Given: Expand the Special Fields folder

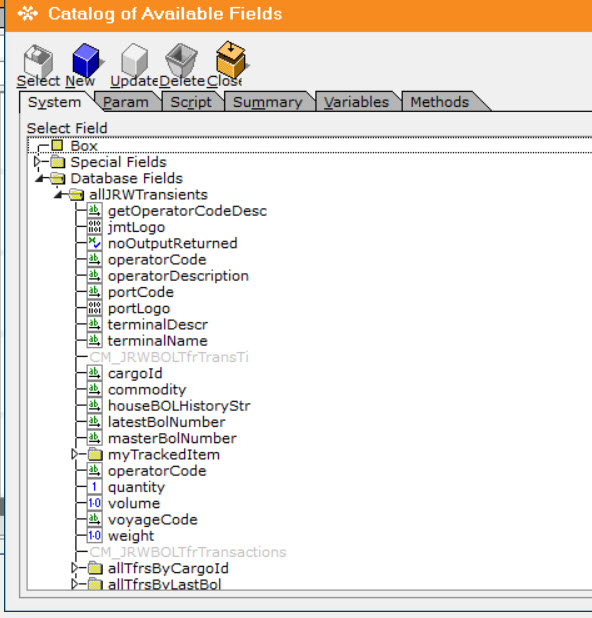Looking at the screenshot, I should (37, 162).
